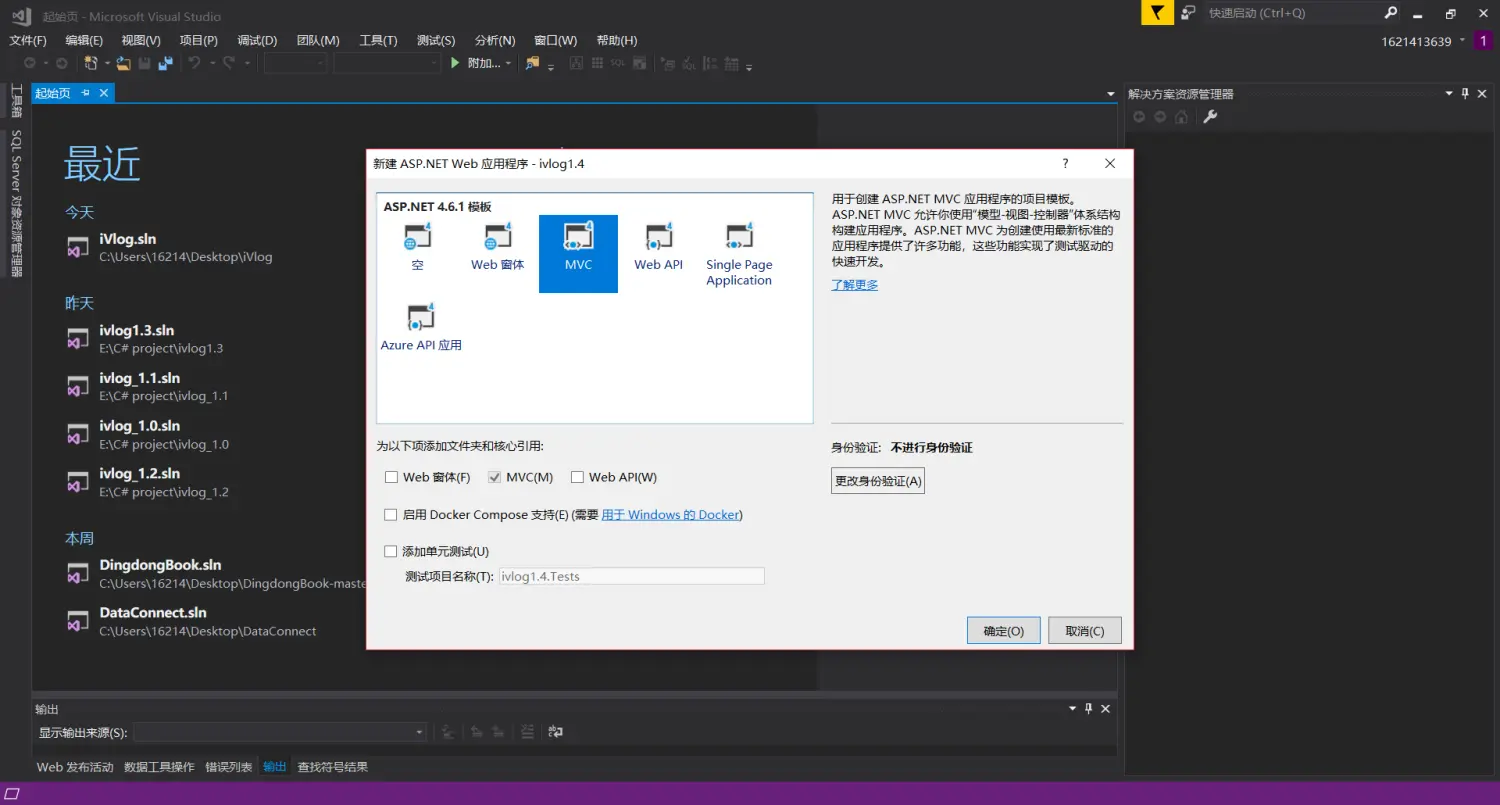Open the 了解更多 link
The width and height of the screenshot is (1500, 805).
point(855,285)
